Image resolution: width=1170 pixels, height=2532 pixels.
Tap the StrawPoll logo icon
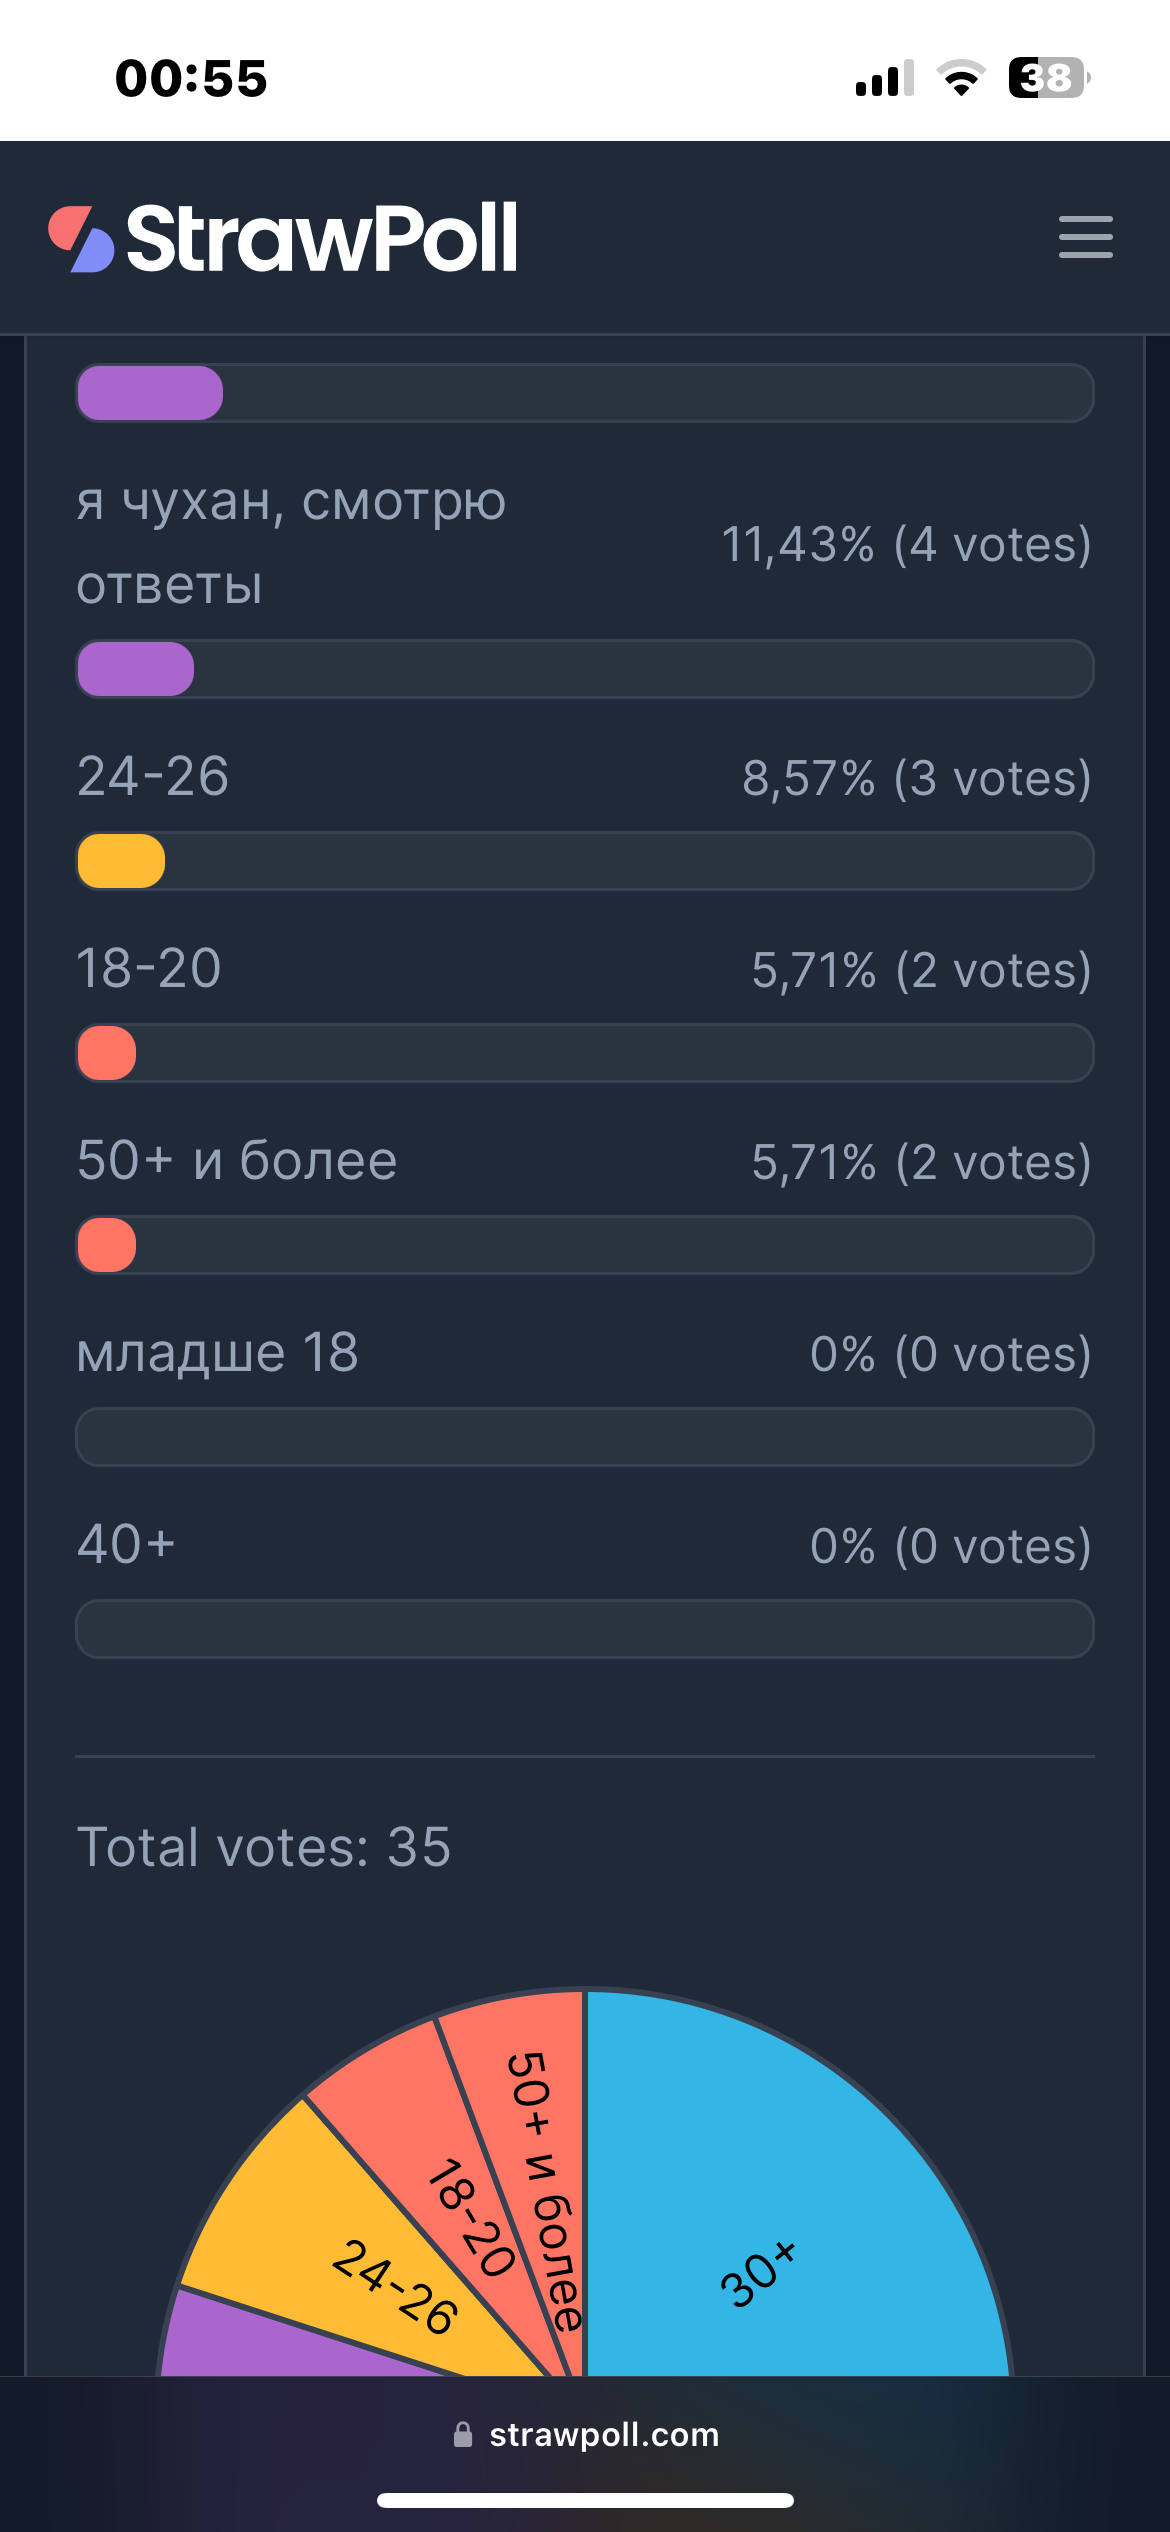[82, 239]
